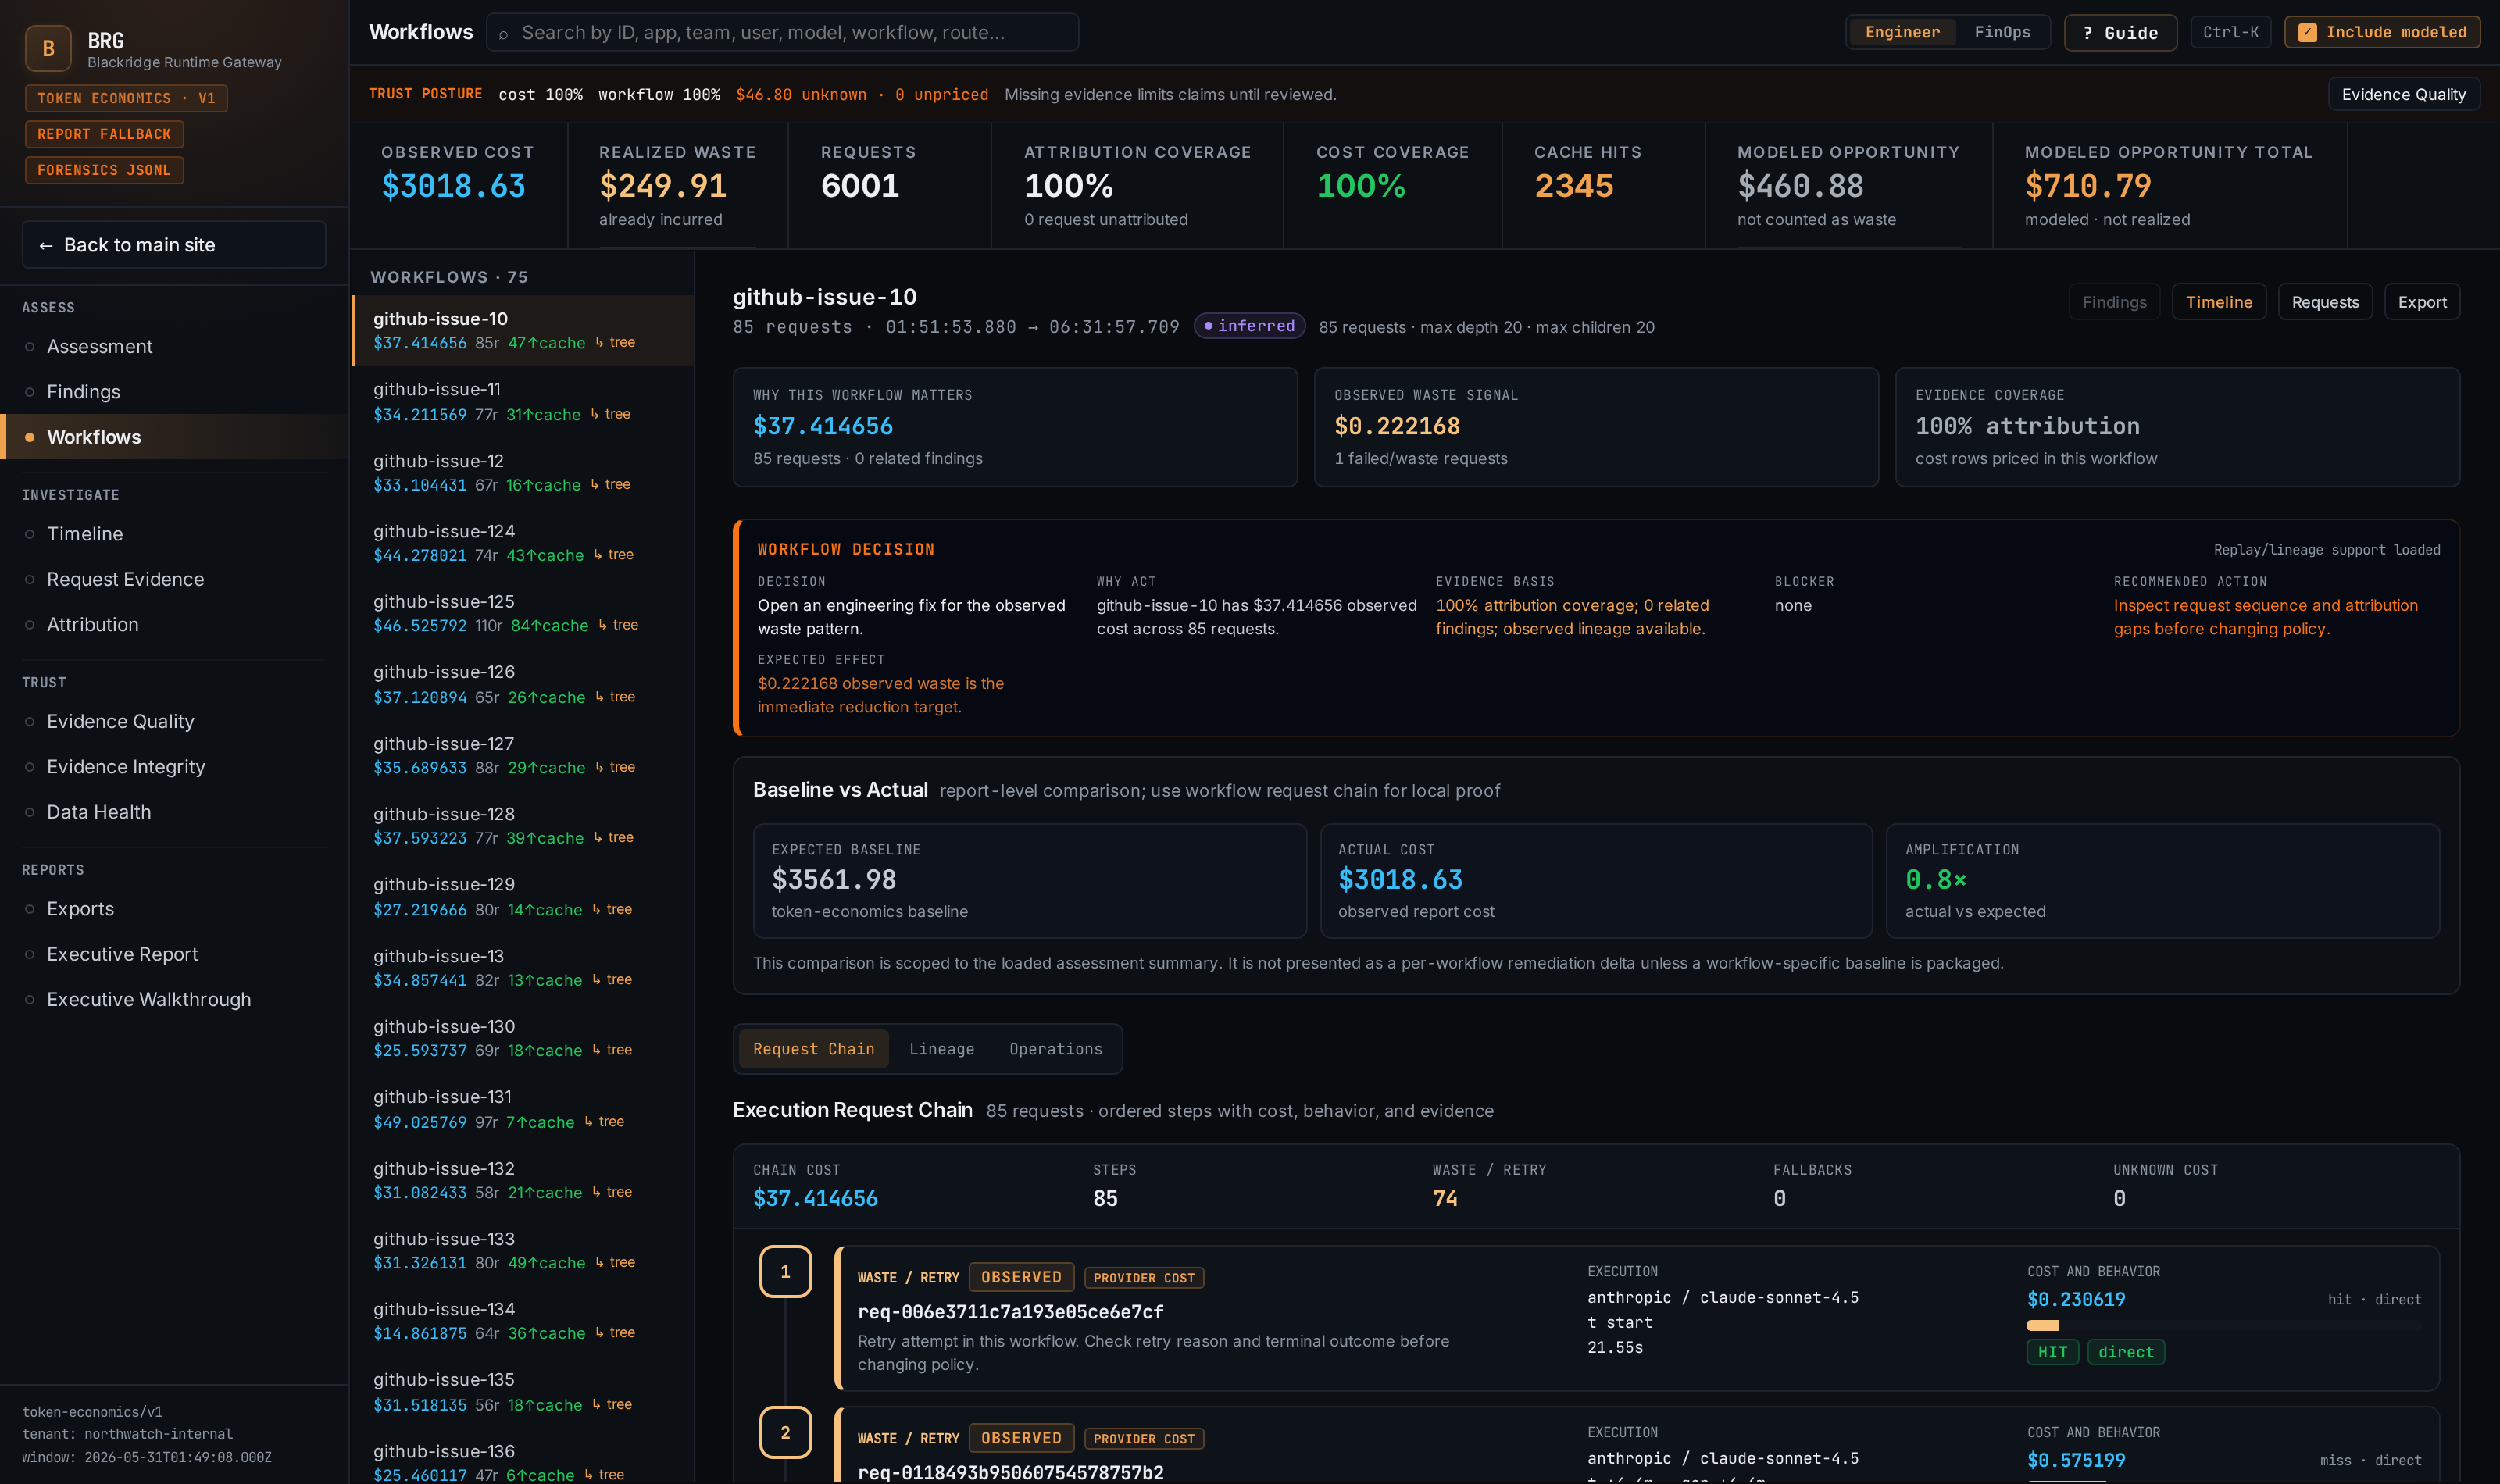Click the Realized Waste $249.91 tile
This screenshot has height=1484, width=2500.
677,186
